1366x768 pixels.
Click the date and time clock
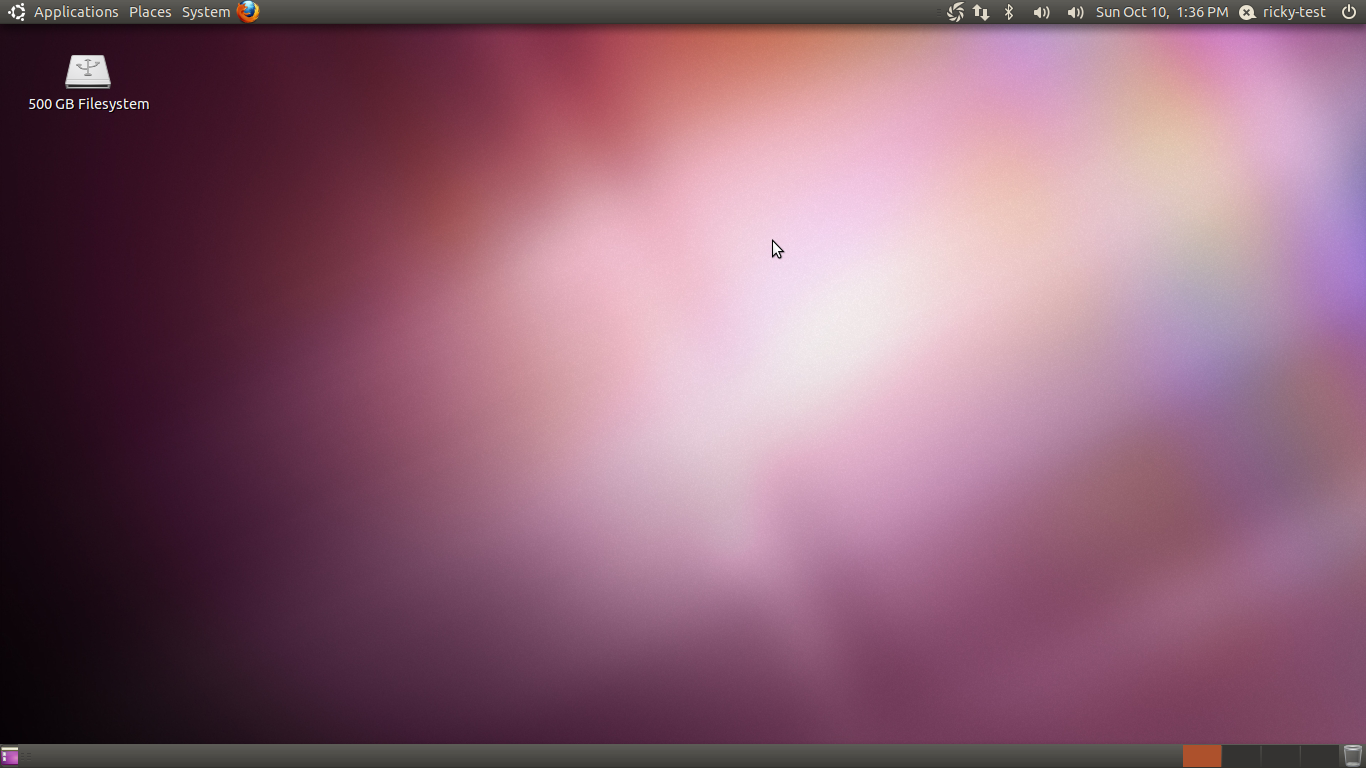point(1161,12)
